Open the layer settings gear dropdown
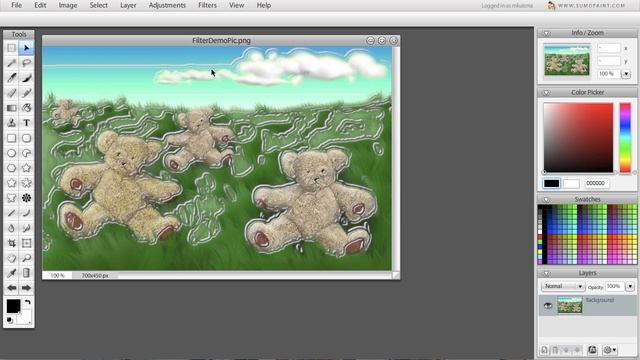Viewport: 640px width, 360px height. [x=610, y=350]
